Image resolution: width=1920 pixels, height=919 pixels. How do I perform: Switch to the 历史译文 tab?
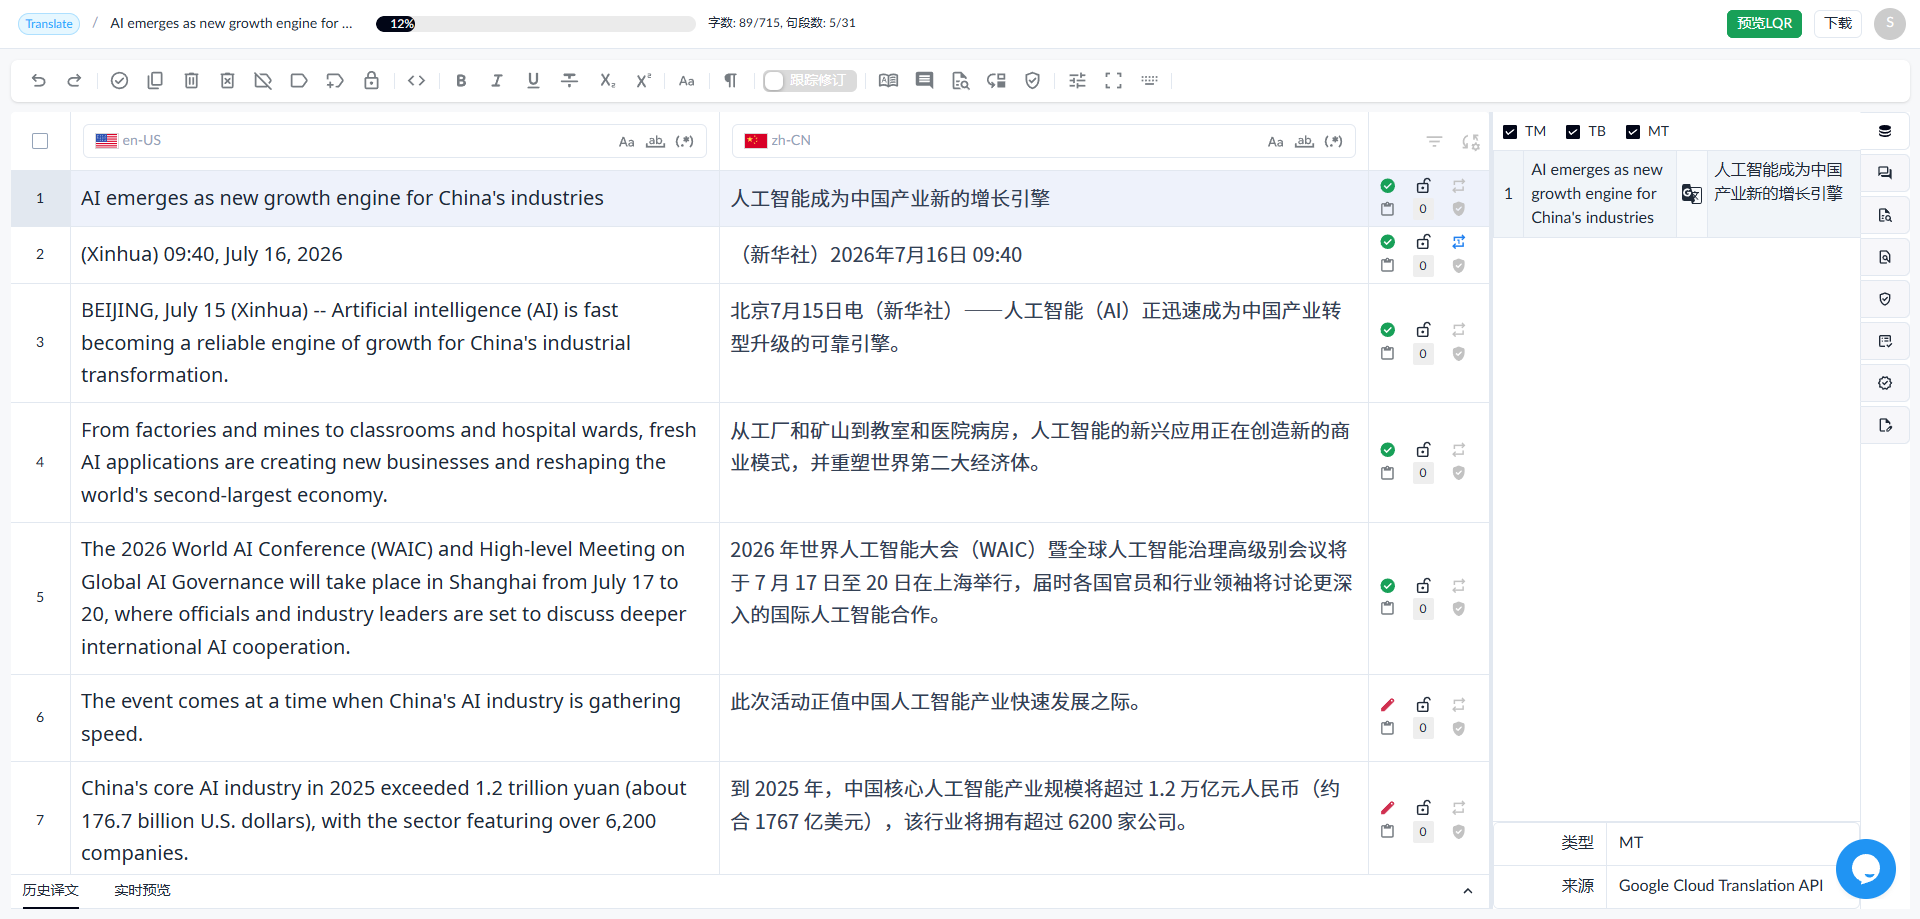tap(51, 890)
